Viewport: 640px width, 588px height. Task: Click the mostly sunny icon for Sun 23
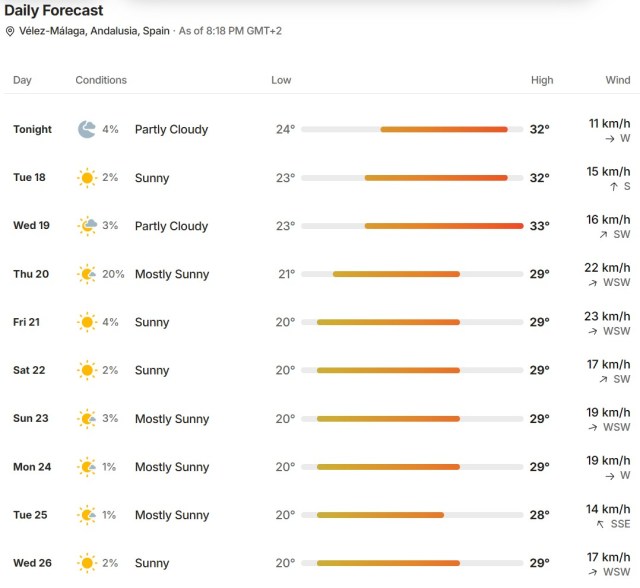tap(87, 419)
